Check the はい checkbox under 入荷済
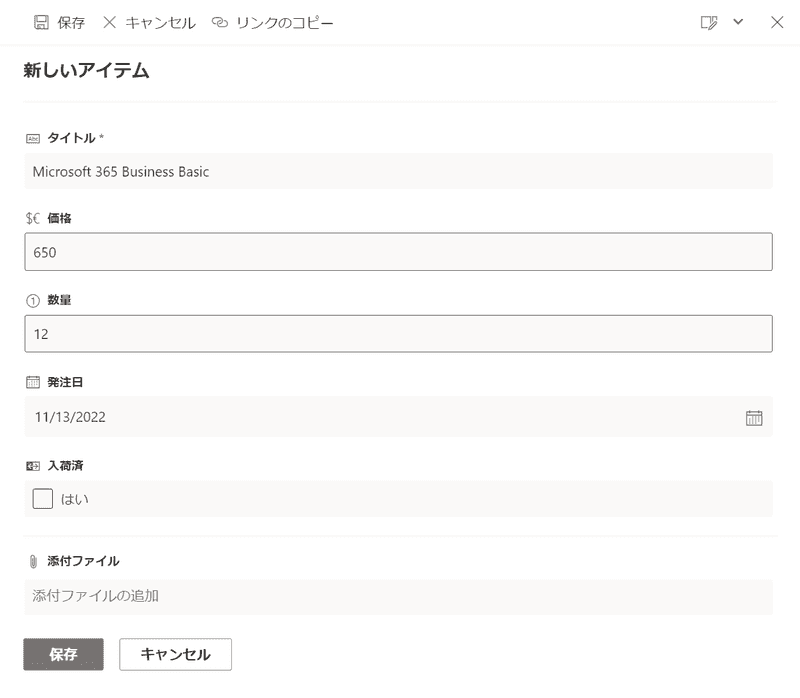 (x=42, y=498)
